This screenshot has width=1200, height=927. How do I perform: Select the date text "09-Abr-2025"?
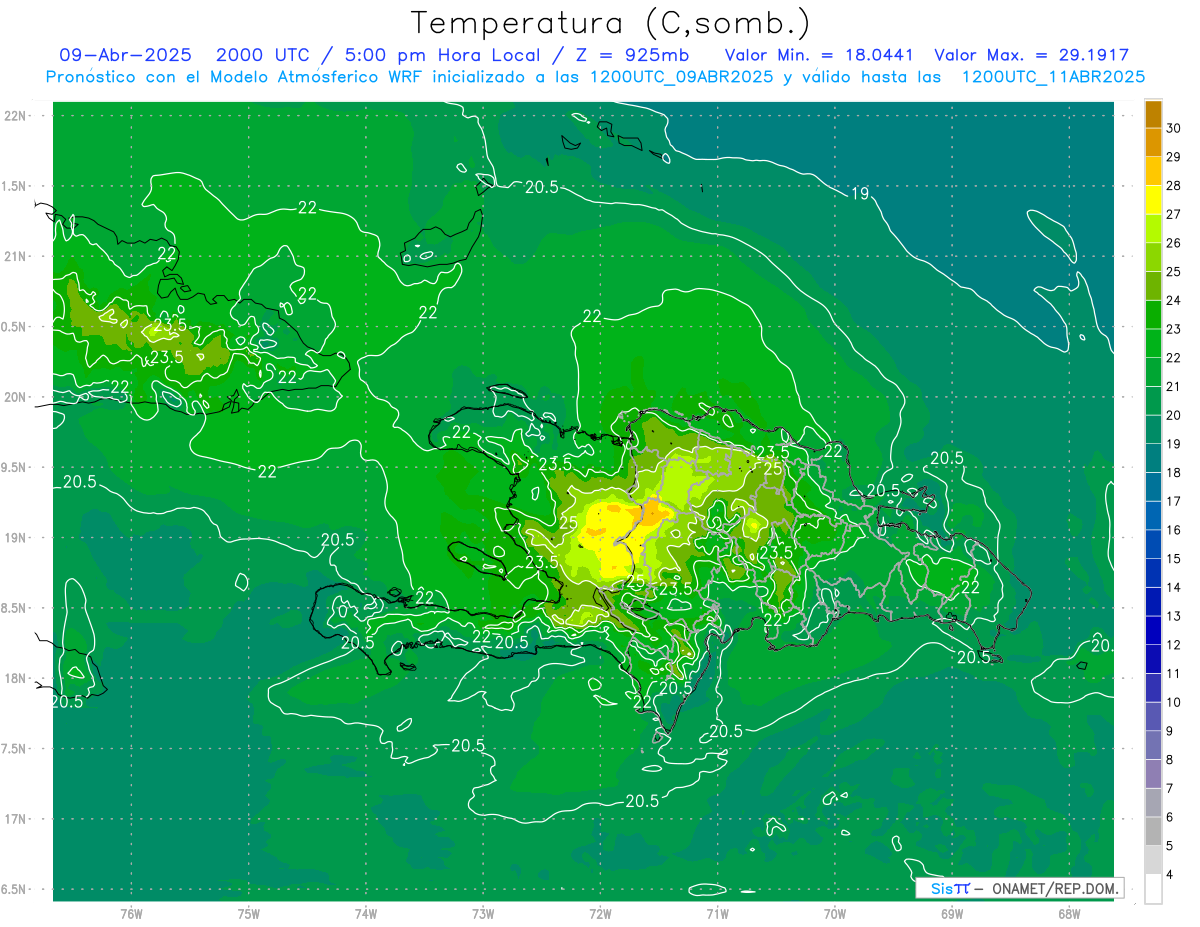tap(125, 55)
